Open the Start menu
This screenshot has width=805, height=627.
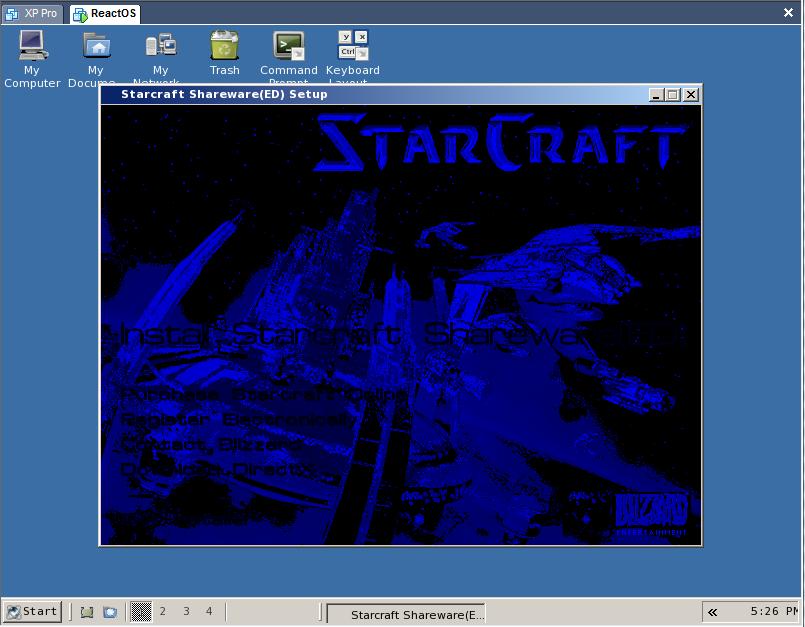32,612
